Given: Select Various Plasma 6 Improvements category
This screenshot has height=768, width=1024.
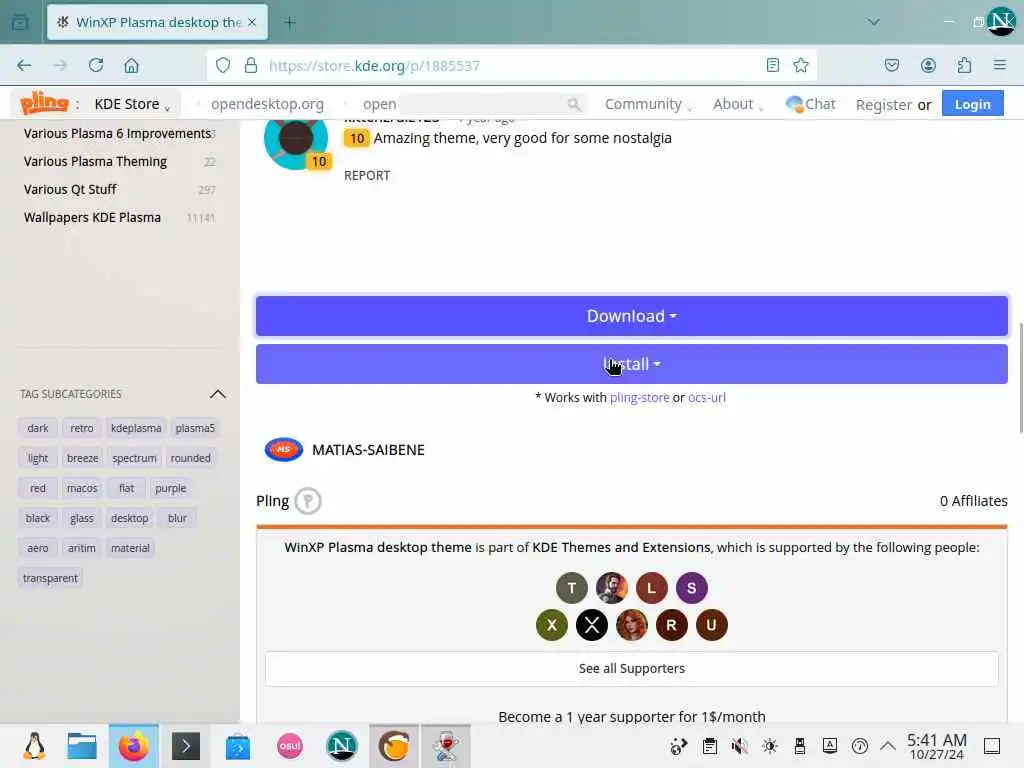Looking at the screenshot, I should 117,133.
